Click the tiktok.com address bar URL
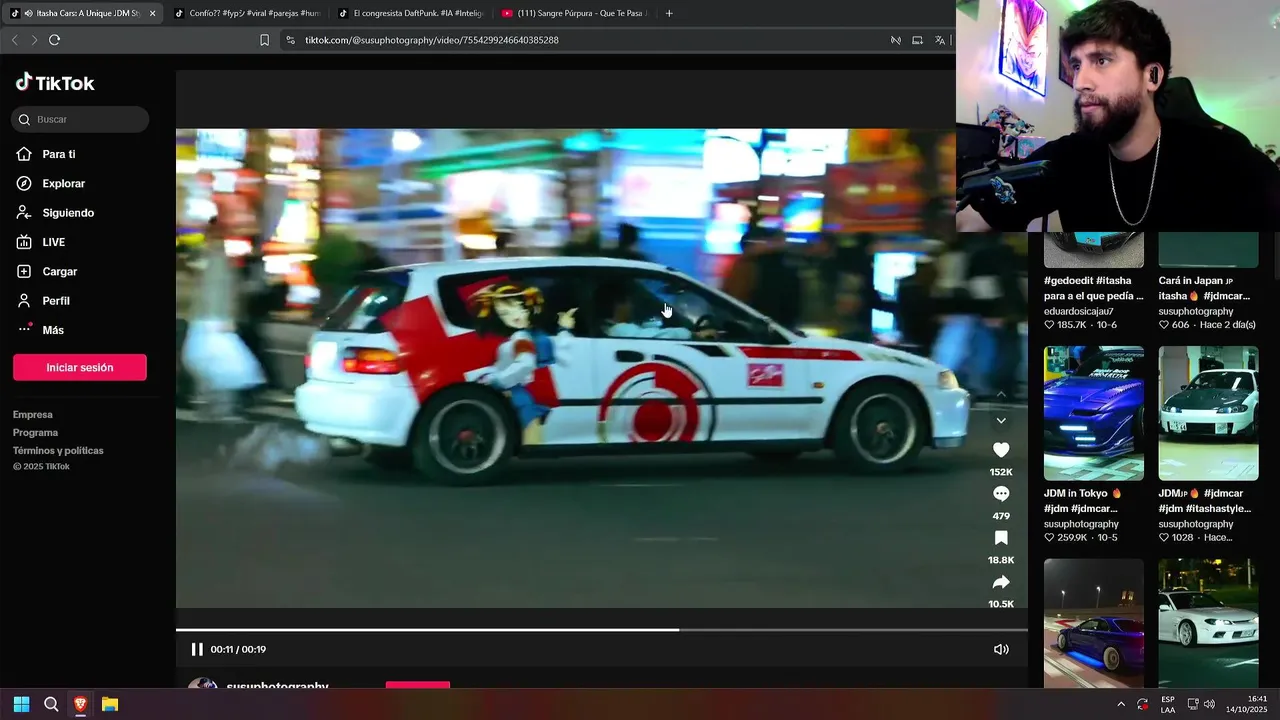This screenshot has width=1280, height=720. [x=432, y=40]
